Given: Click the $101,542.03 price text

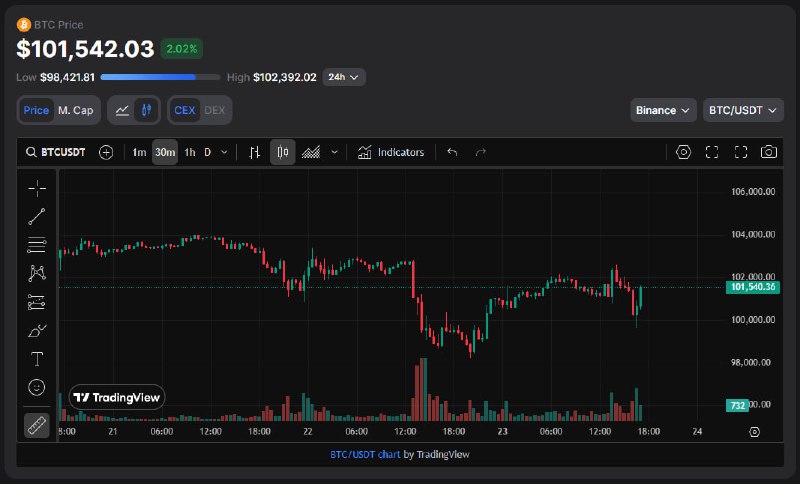Looking at the screenshot, I should pyautogui.click(x=85, y=49).
